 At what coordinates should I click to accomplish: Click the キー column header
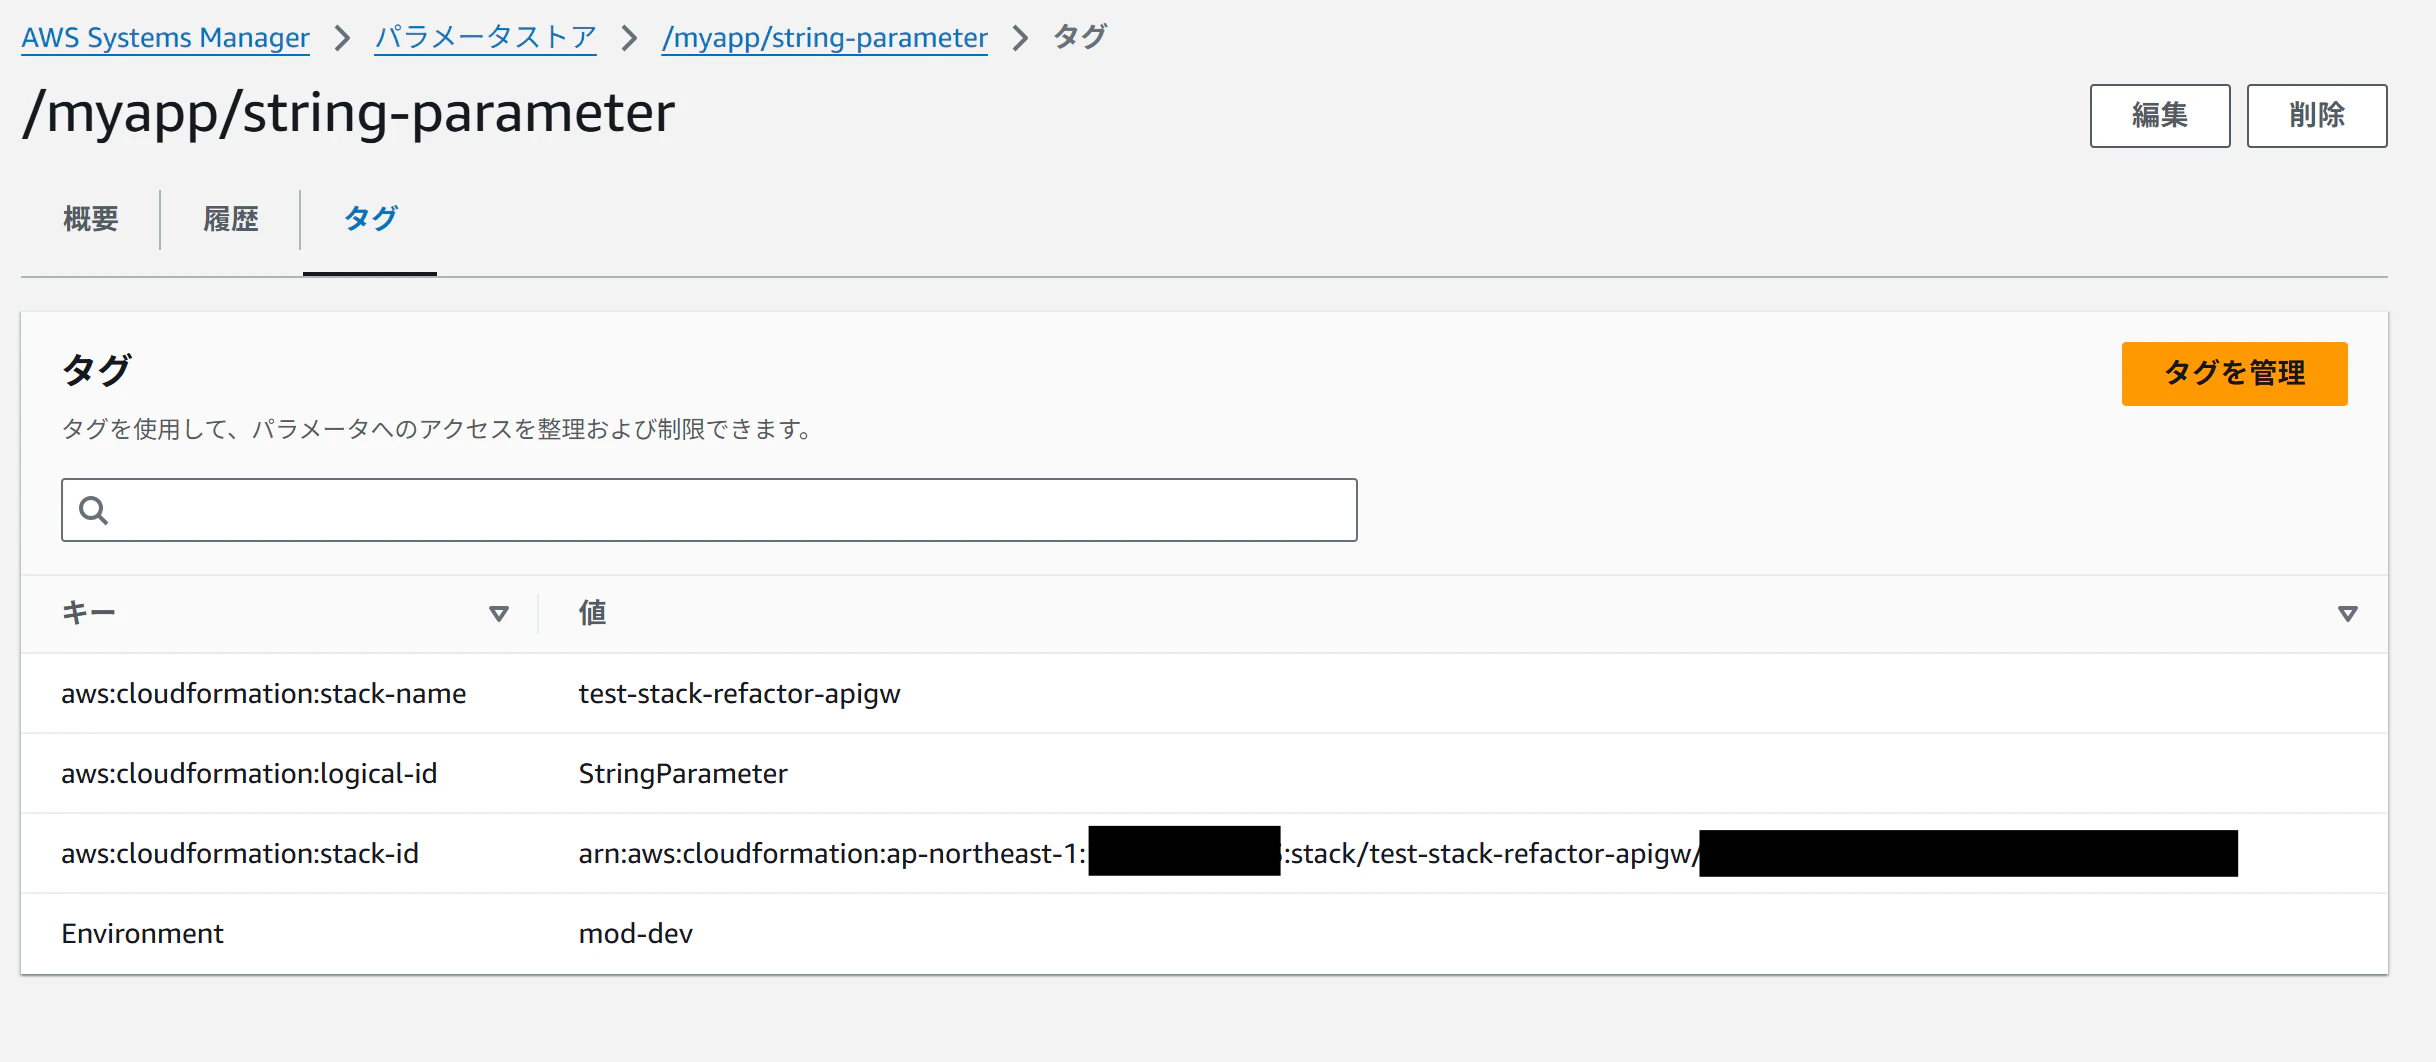pos(88,612)
